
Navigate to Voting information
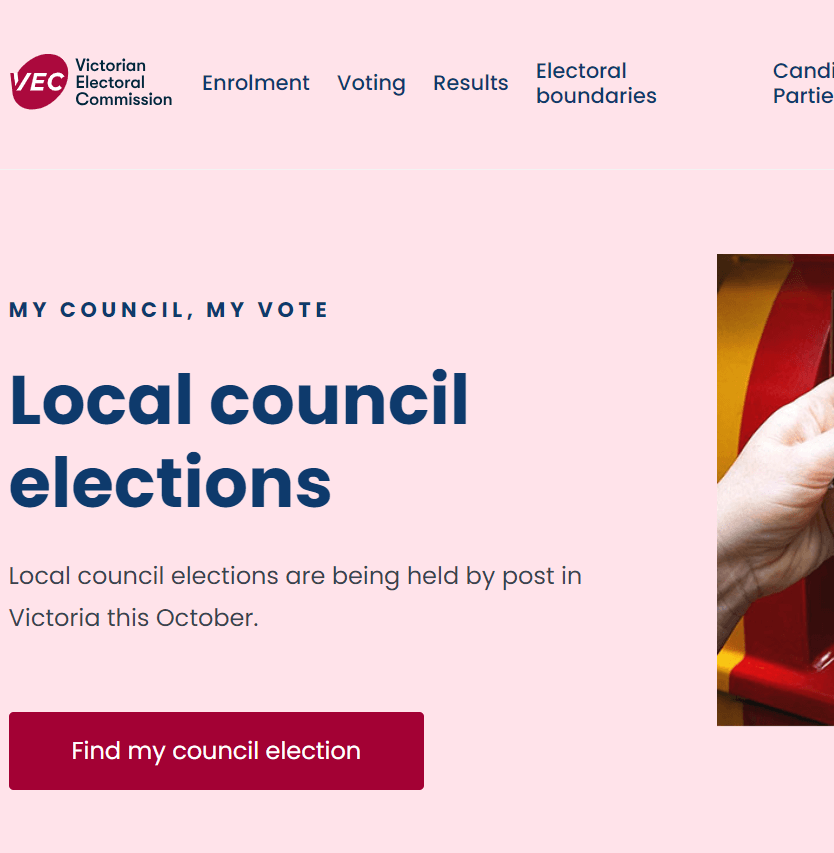(371, 83)
